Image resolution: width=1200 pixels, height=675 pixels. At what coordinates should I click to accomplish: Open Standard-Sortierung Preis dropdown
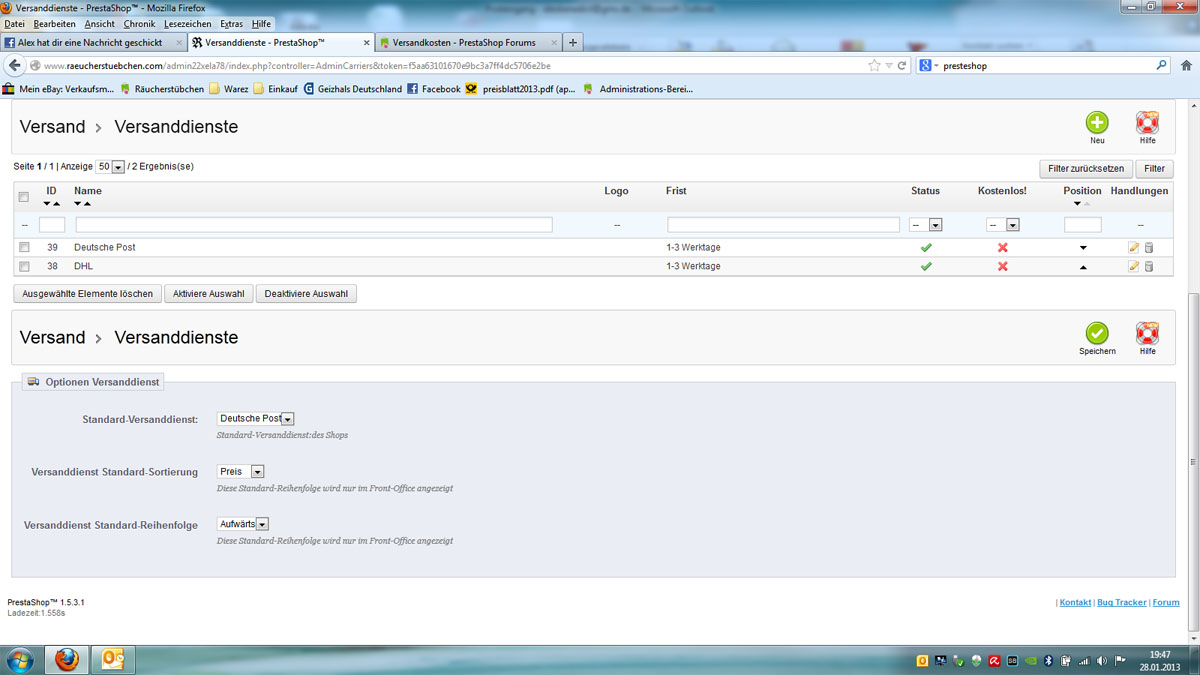[x=241, y=471]
